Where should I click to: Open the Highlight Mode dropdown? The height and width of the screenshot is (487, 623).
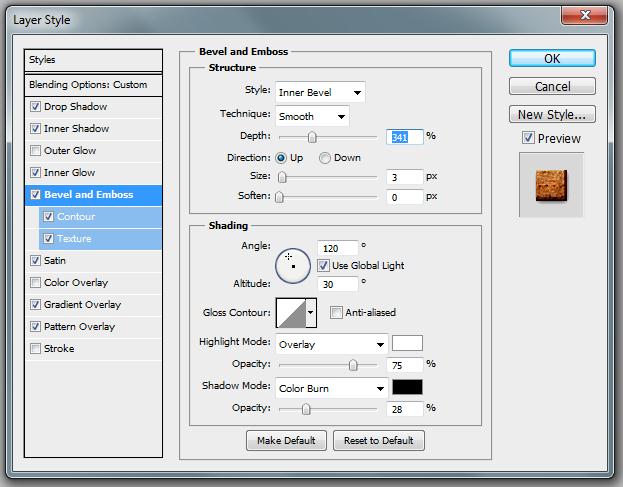[331, 345]
